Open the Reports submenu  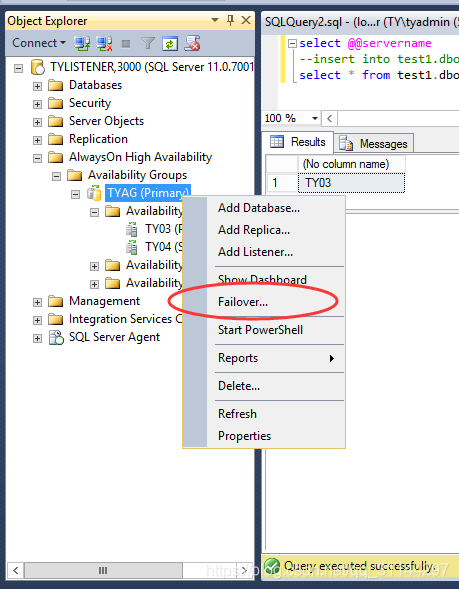pos(264,358)
